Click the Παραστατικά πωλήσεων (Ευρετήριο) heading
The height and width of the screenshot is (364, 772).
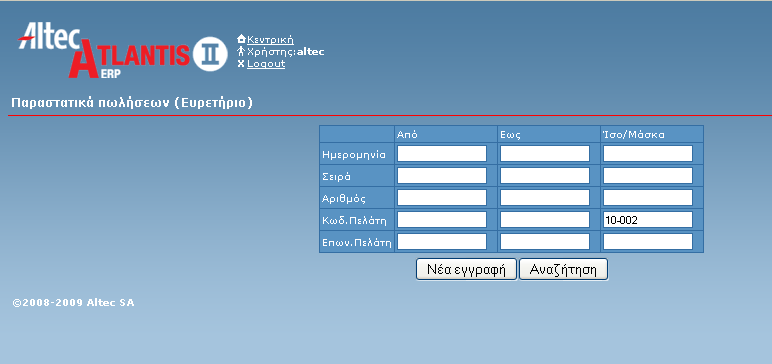click(132, 103)
